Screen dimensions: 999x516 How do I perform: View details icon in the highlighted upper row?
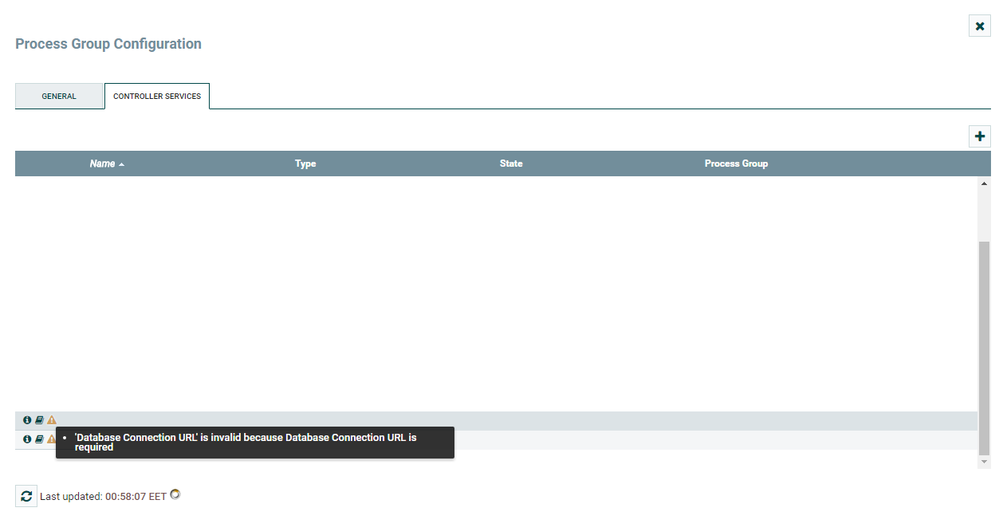pyautogui.click(x=27, y=420)
